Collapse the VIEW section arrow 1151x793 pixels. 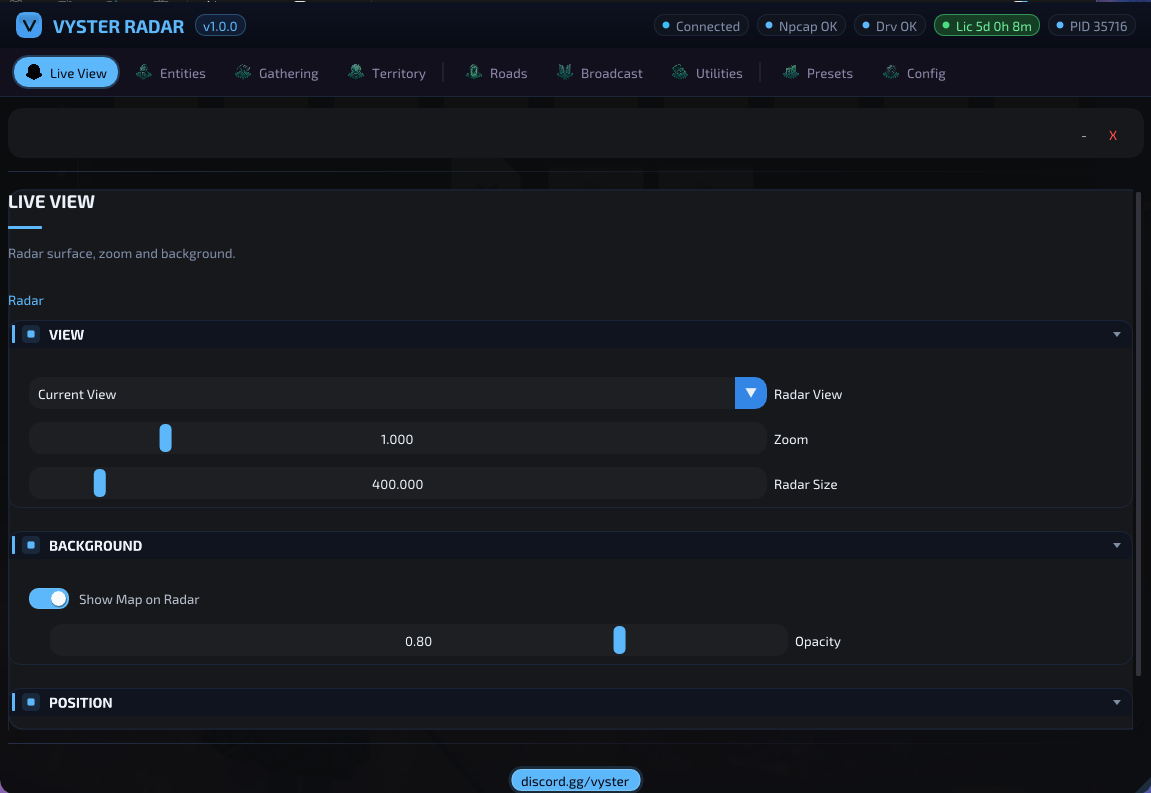(1116, 335)
